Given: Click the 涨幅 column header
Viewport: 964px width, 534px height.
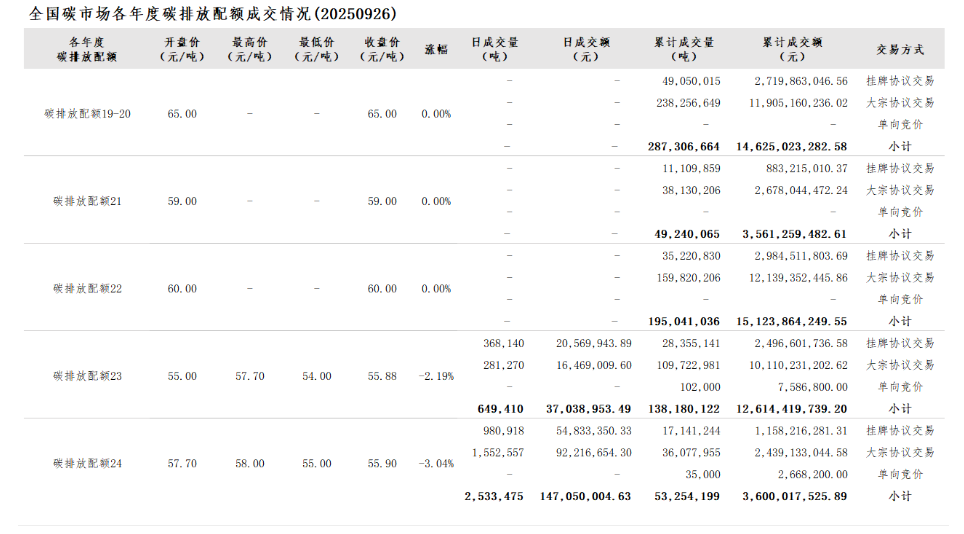Looking at the screenshot, I should (x=436, y=49).
